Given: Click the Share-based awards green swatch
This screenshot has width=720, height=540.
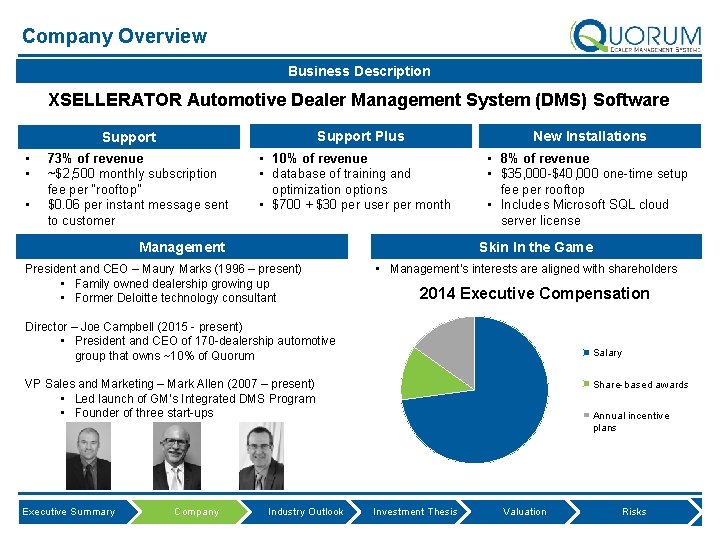Looking at the screenshot, I should [585, 384].
